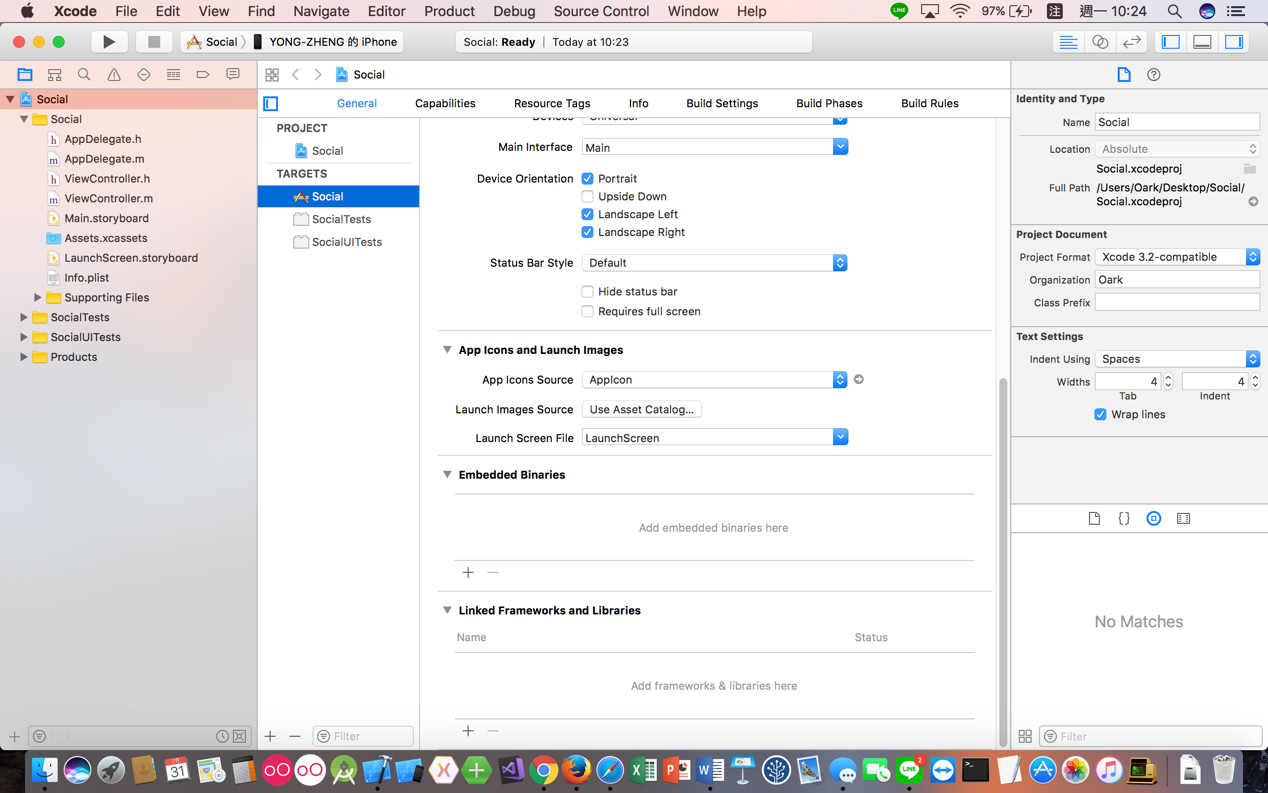The width and height of the screenshot is (1268, 793).
Task: Enable Hide status bar
Action: [x=587, y=292]
